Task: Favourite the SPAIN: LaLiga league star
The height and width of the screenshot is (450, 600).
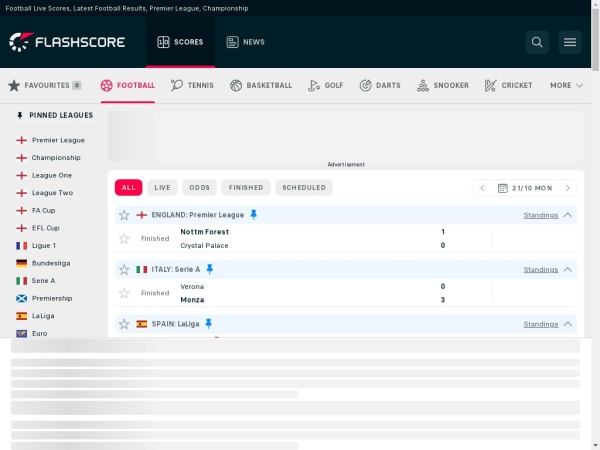Action: coord(124,324)
